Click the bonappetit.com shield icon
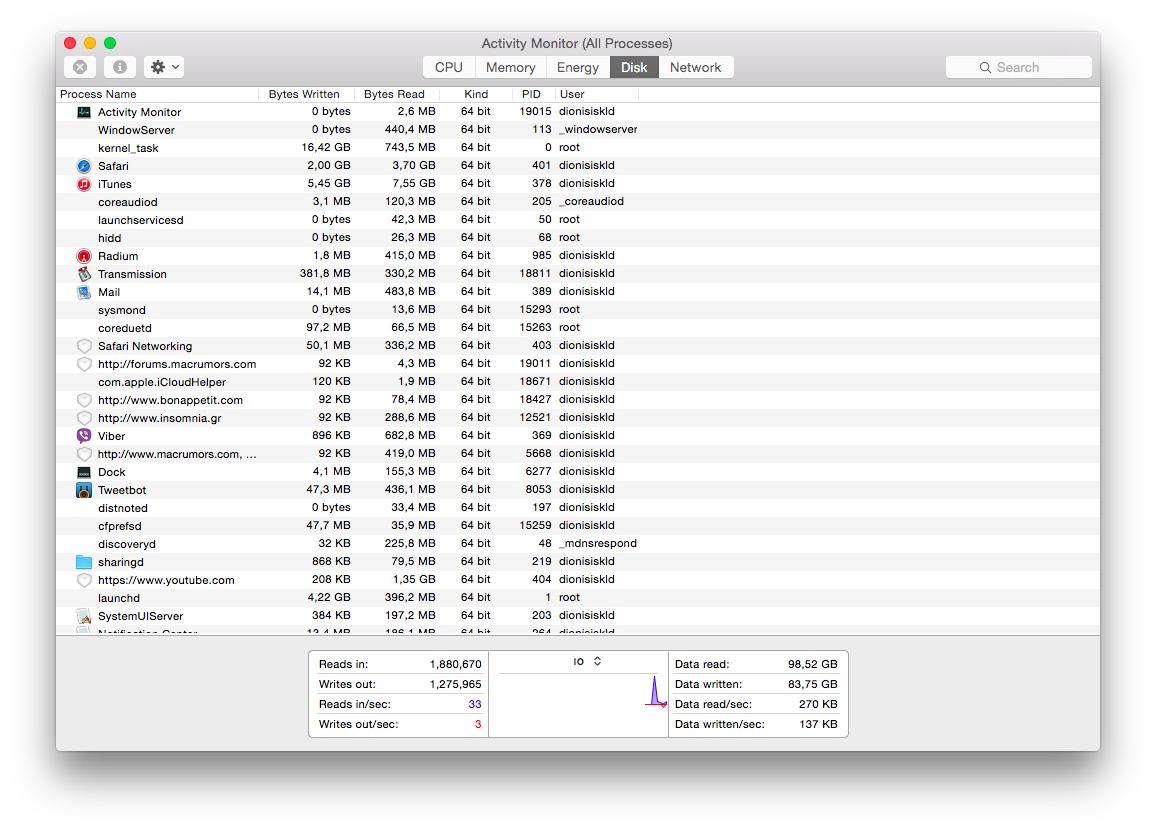 coord(84,400)
